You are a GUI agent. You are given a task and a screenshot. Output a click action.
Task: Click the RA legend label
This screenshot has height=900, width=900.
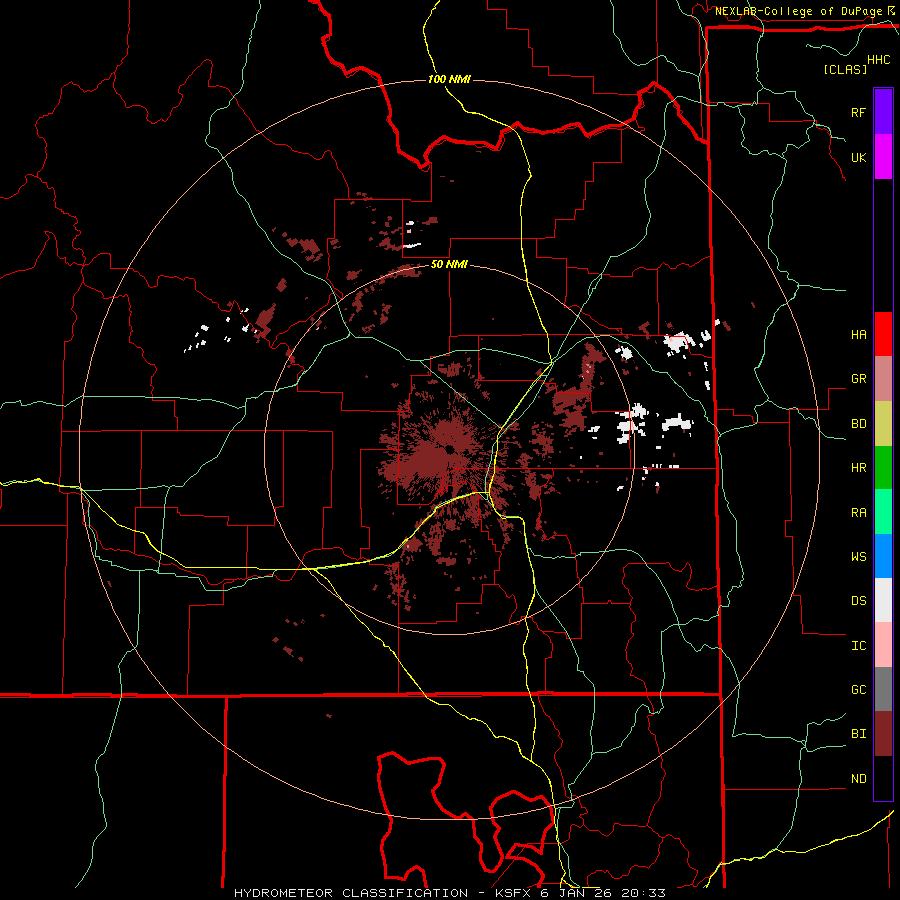[x=858, y=513]
